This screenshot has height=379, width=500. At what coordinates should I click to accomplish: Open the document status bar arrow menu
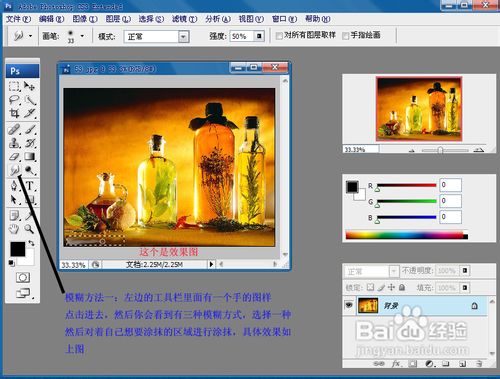211,264
